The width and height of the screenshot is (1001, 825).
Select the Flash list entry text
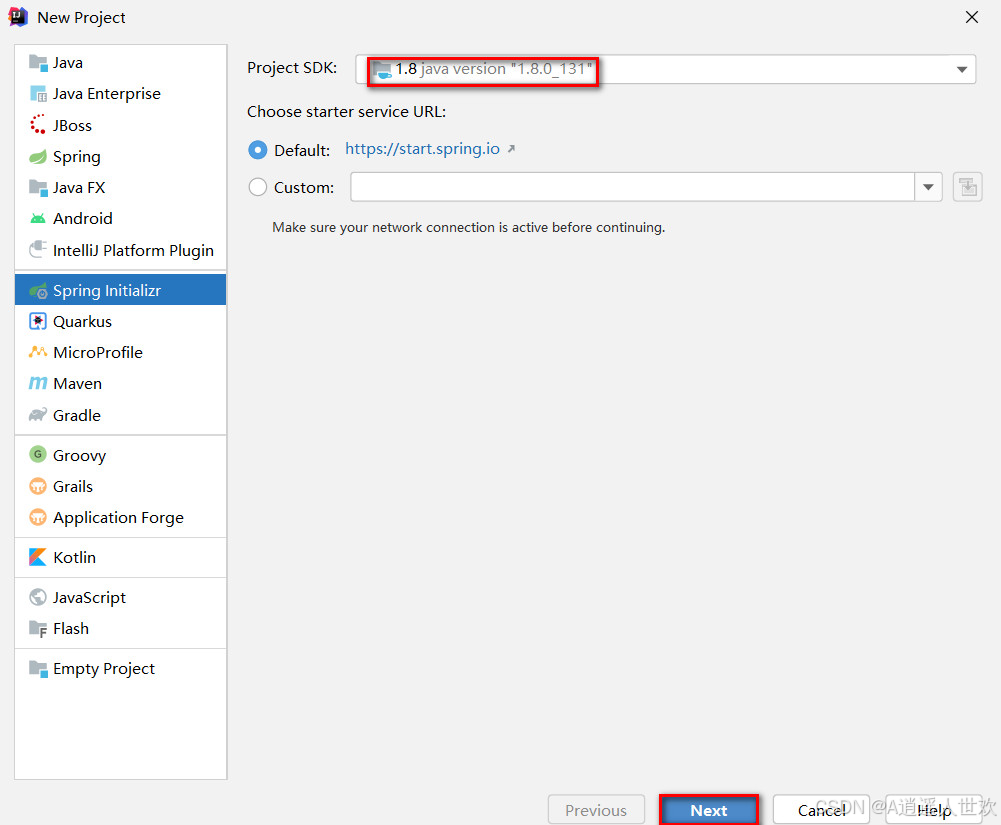[x=71, y=629]
